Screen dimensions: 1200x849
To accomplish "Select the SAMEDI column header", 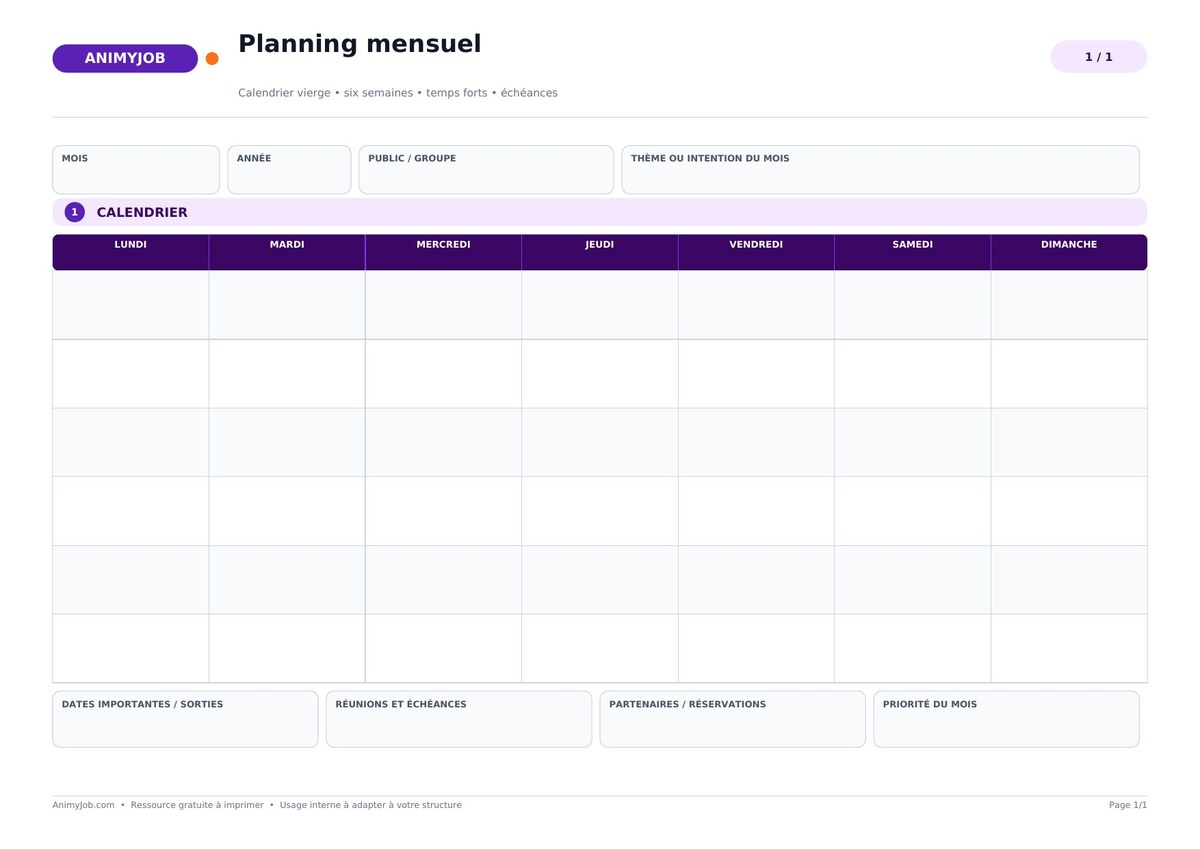I will tap(913, 252).
